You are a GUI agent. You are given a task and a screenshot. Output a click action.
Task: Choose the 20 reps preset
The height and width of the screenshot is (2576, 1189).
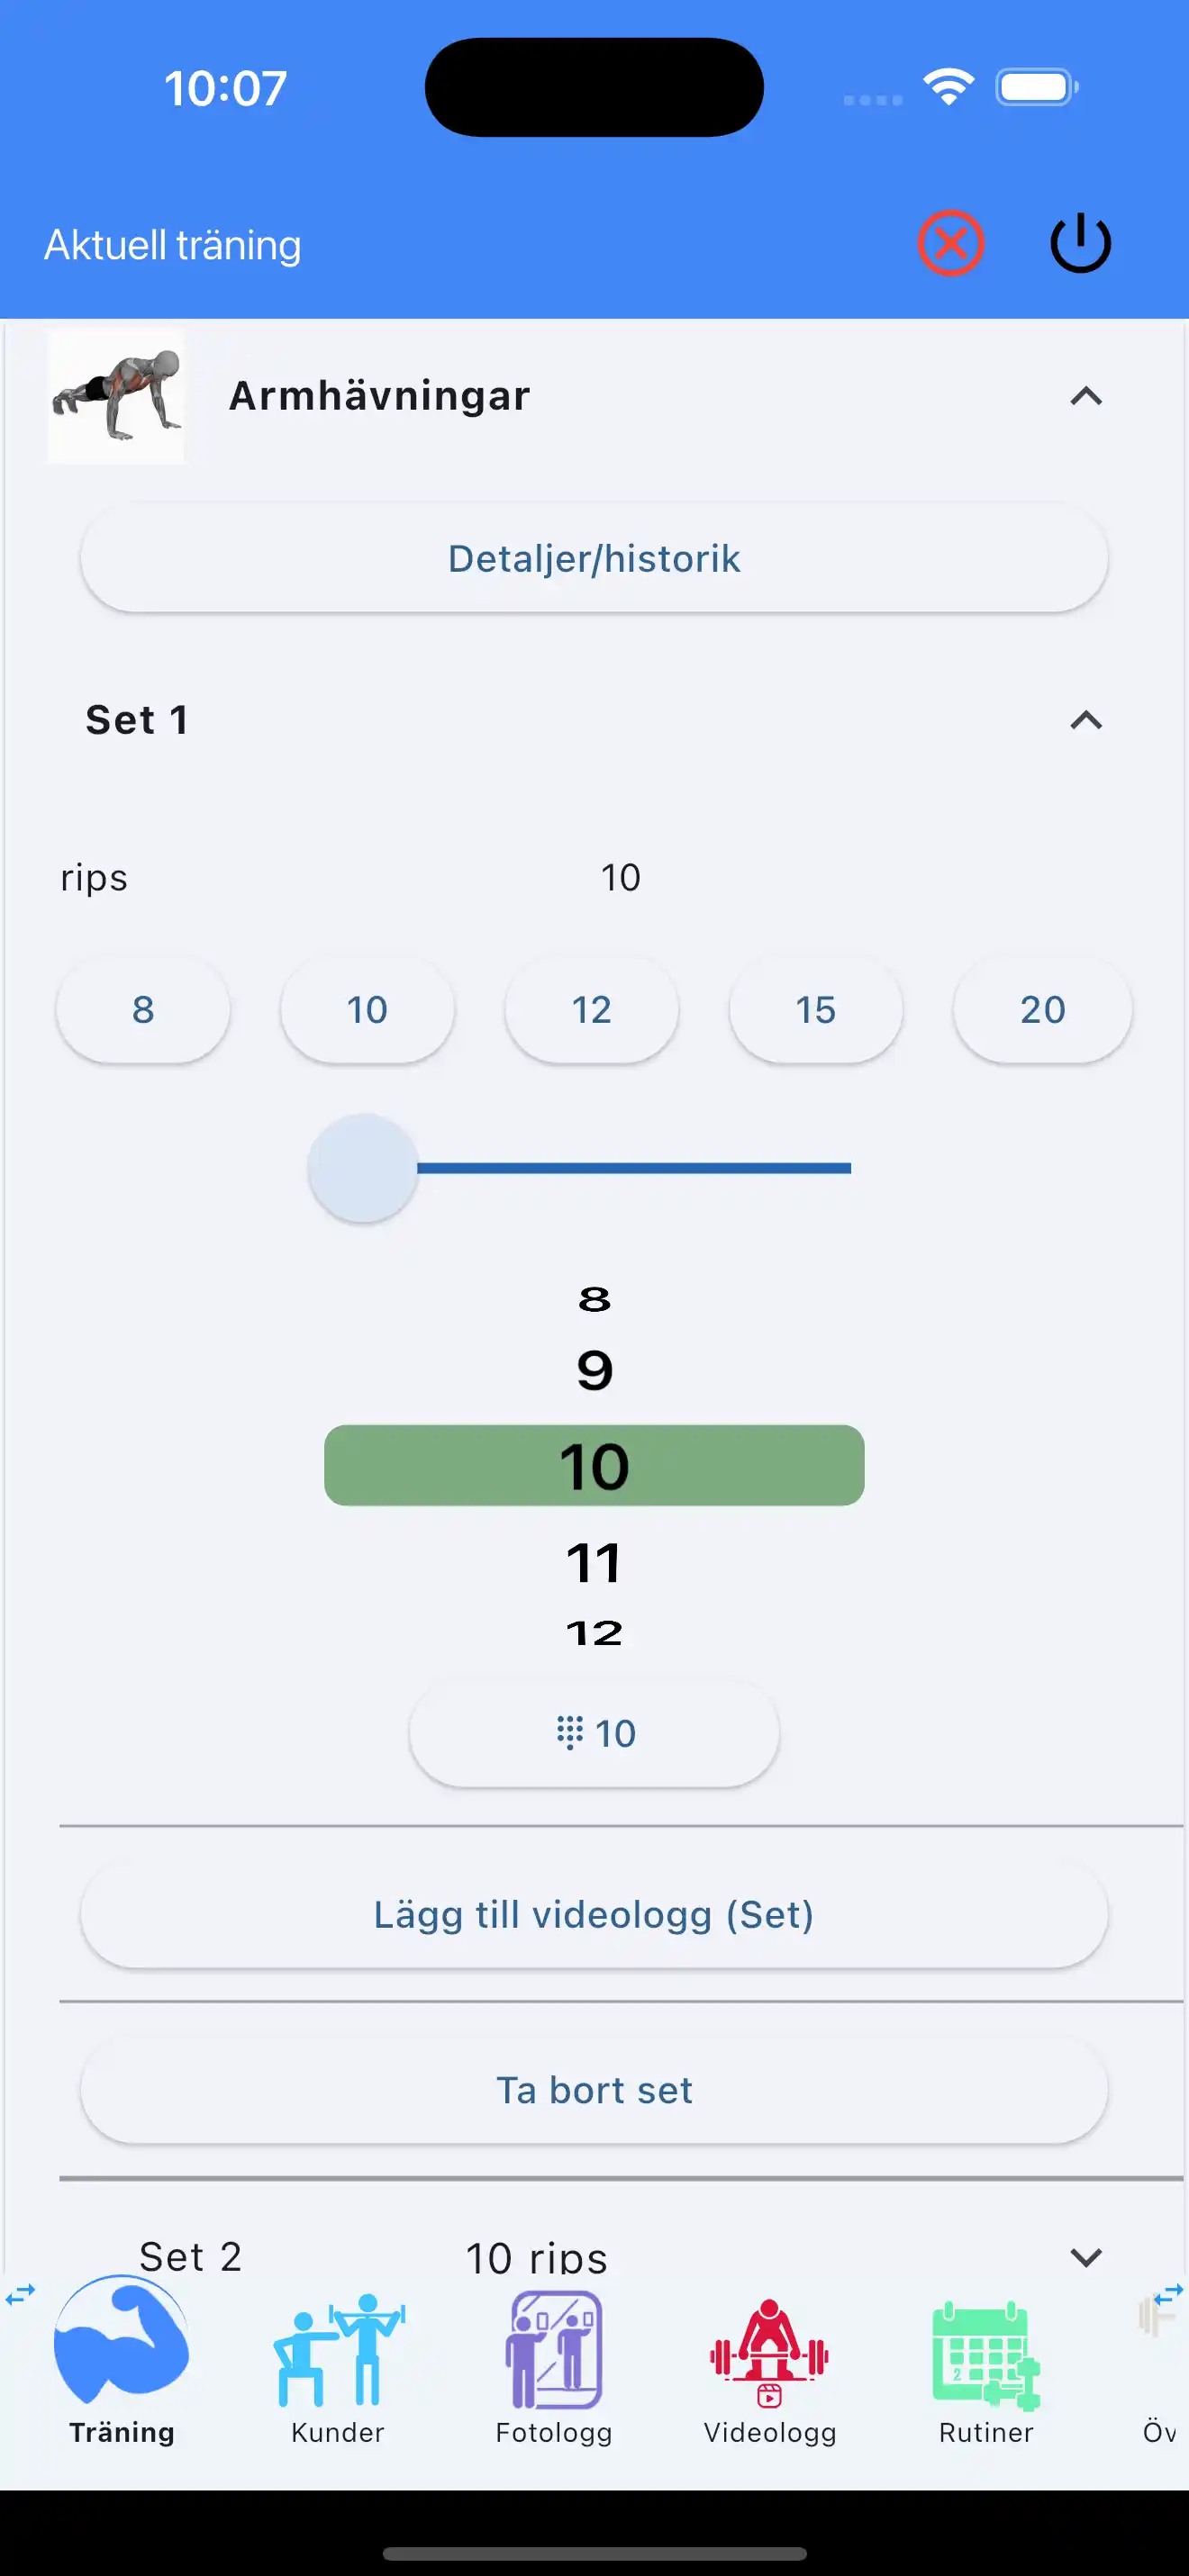1042,1010
